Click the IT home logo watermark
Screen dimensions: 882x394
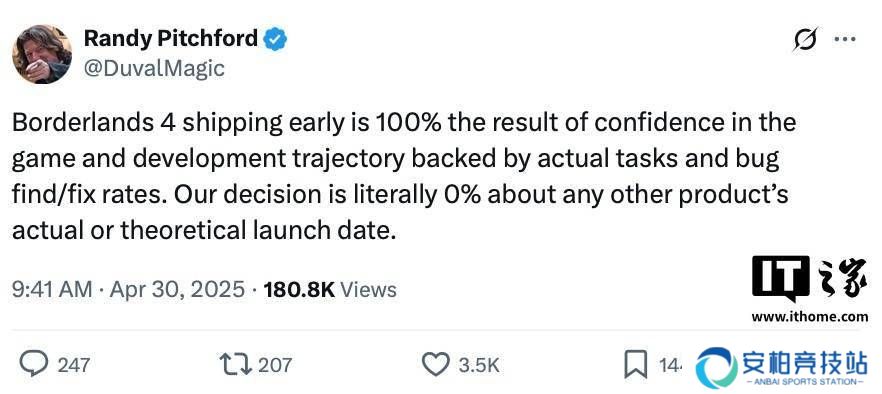pos(809,279)
